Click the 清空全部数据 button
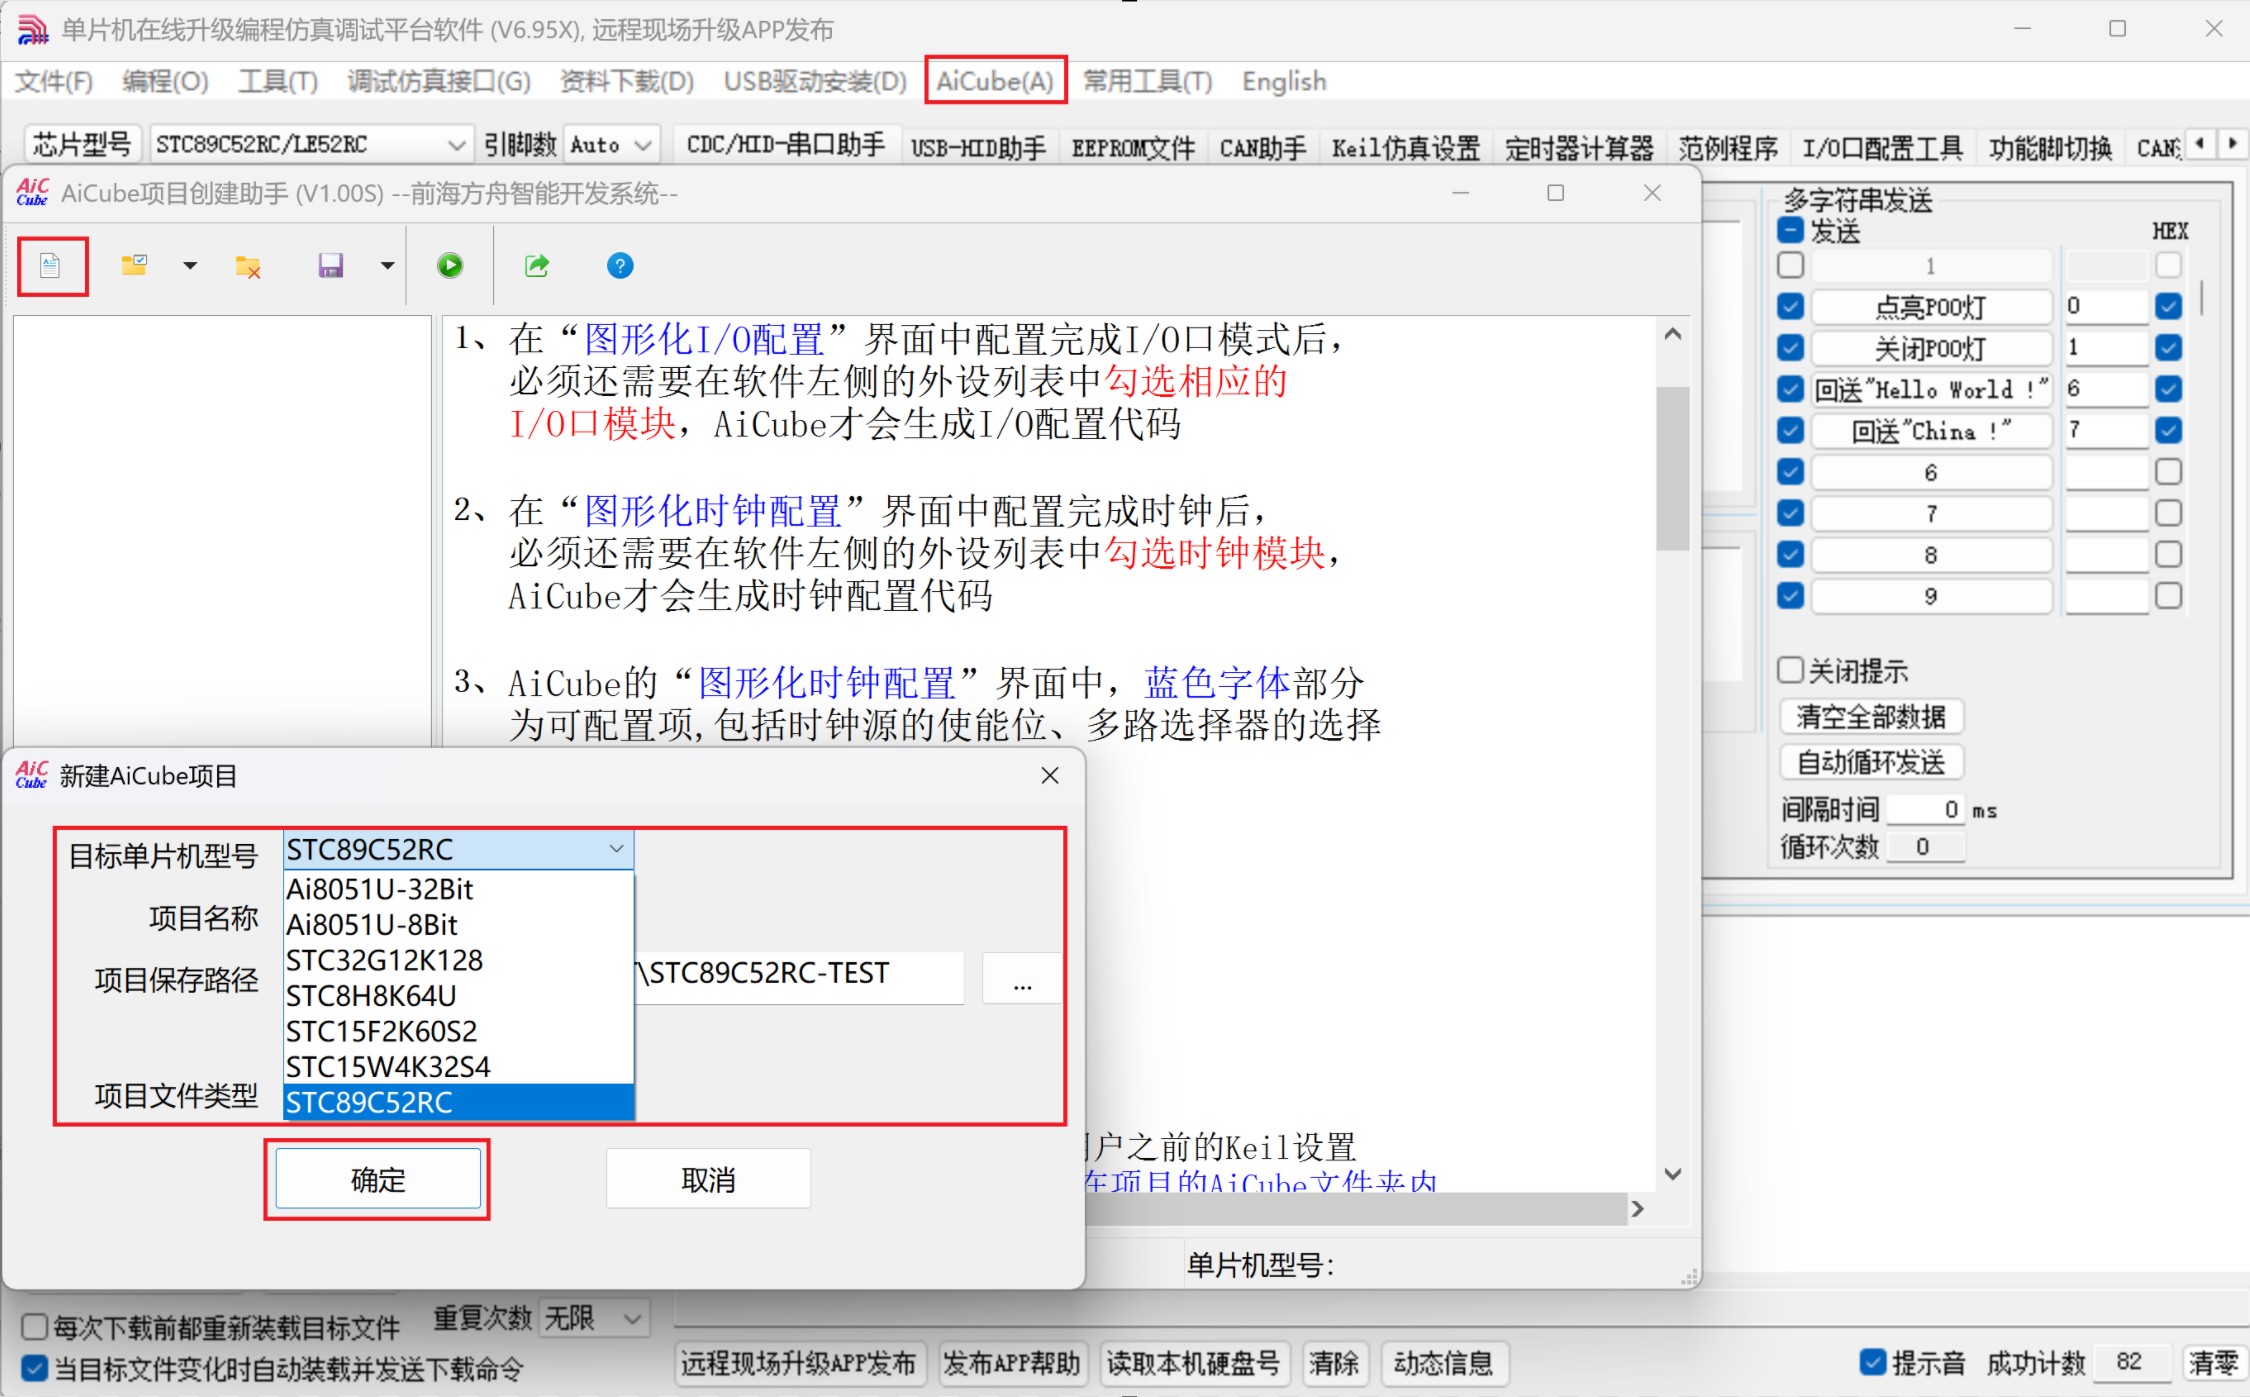Viewport: 2250px width, 1397px height. 1871,717
